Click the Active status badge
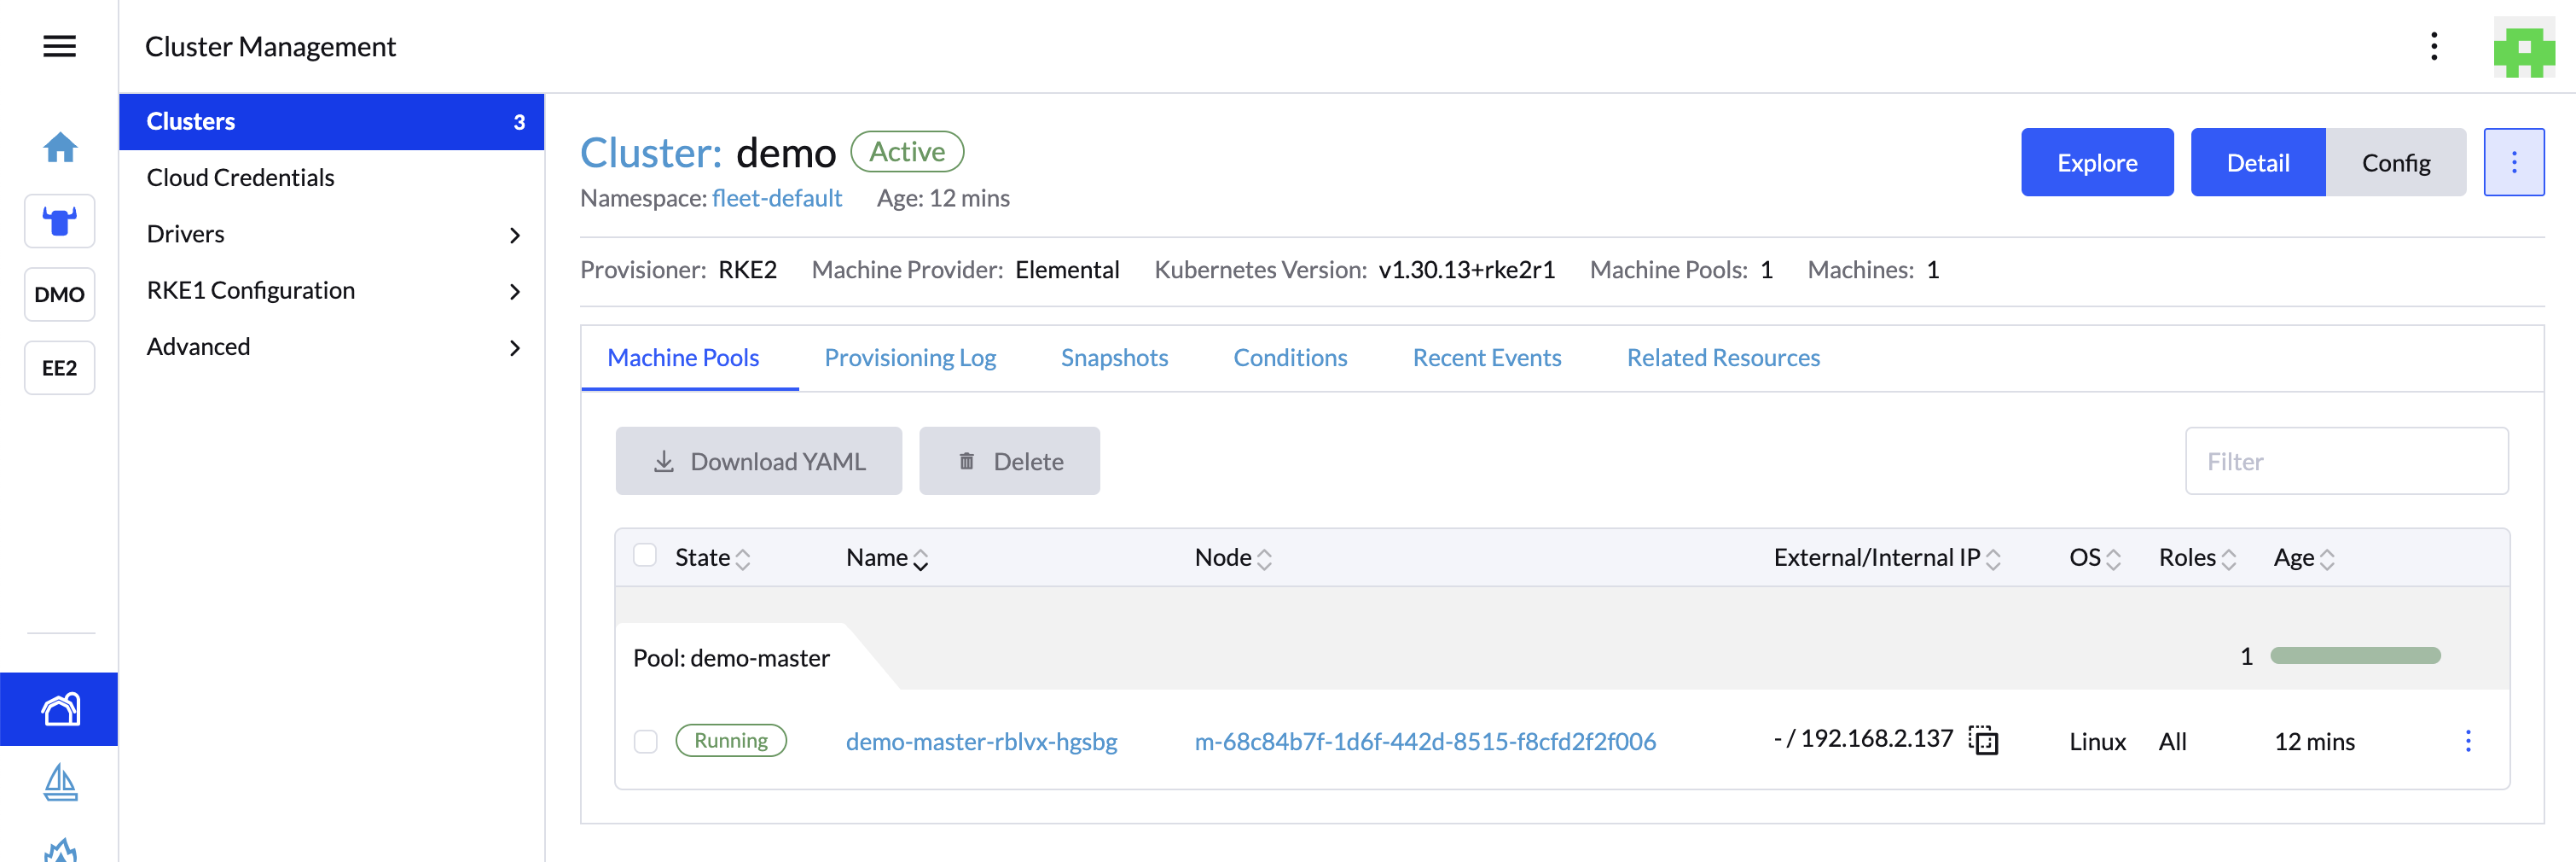 pyautogui.click(x=907, y=152)
